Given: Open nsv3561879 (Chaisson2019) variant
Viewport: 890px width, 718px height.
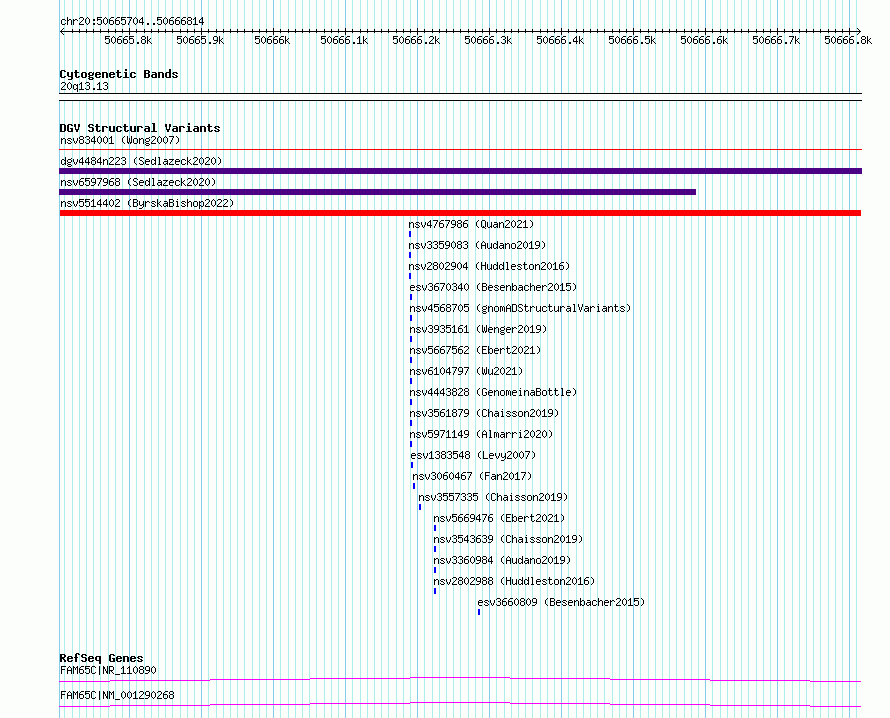Looking at the screenshot, I should [484, 413].
